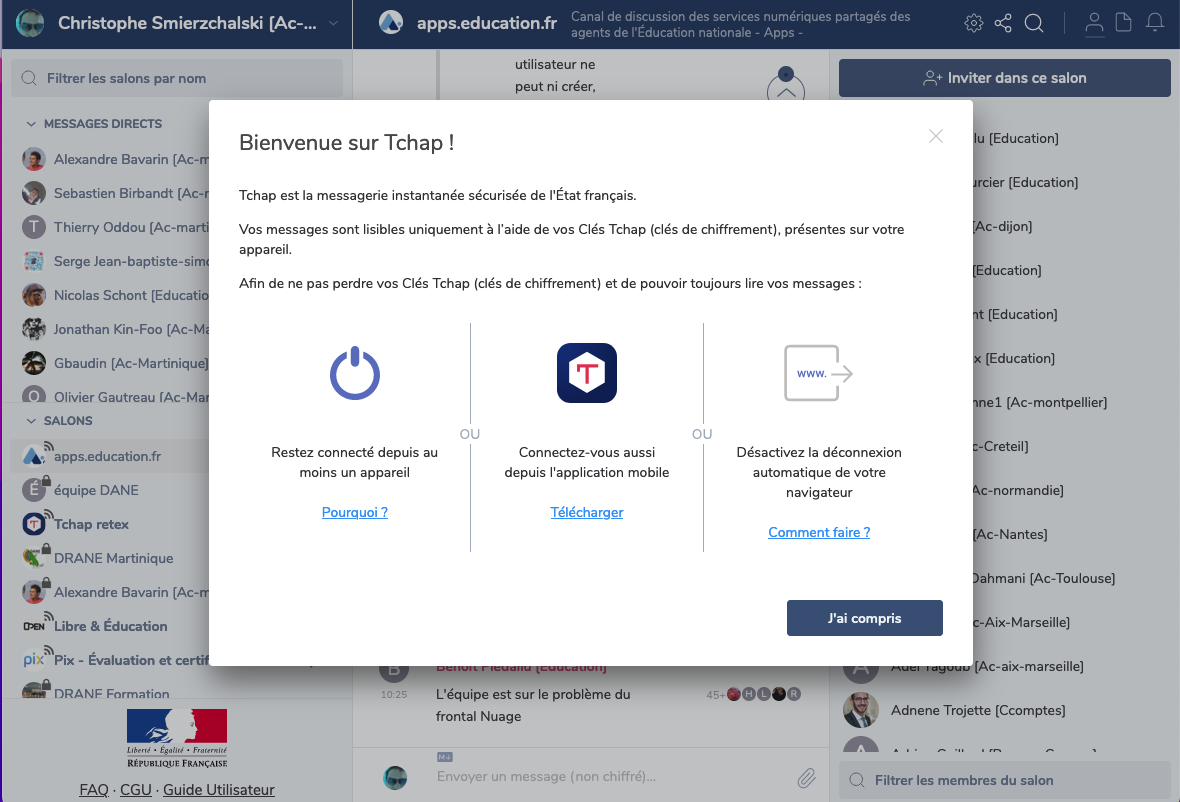Viewport: 1180px width, 802px height.
Task: Open the CGU link
Action: point(135,790)
